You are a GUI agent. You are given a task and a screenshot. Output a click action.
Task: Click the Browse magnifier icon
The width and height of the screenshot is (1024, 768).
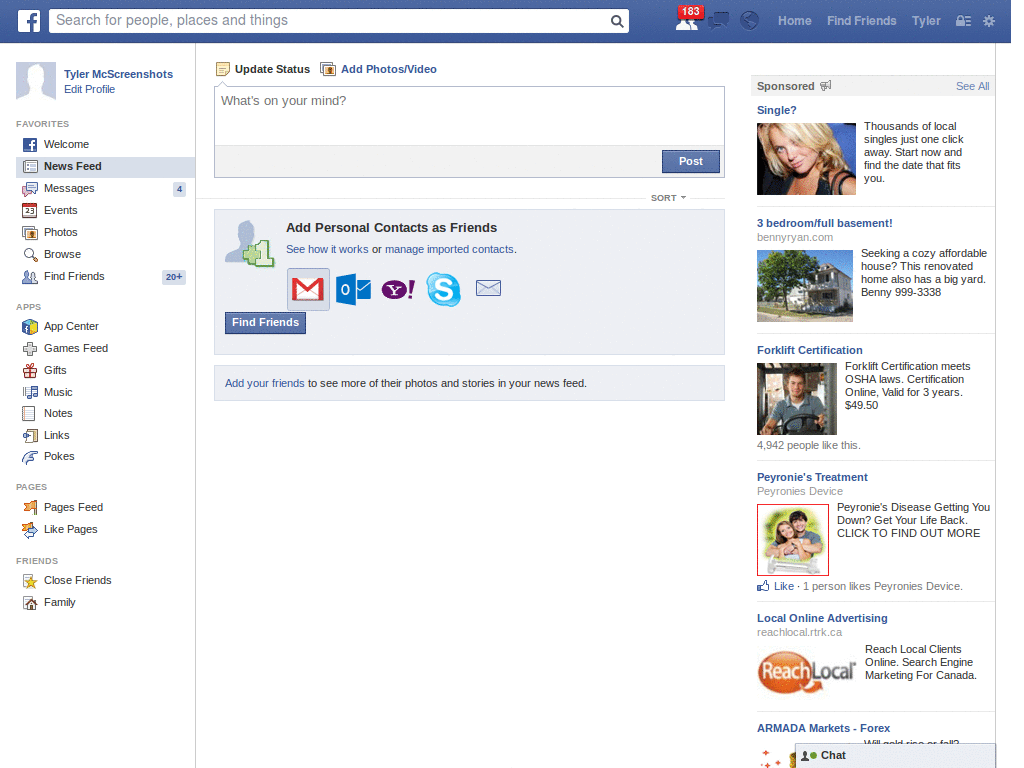tap(30, 255)
